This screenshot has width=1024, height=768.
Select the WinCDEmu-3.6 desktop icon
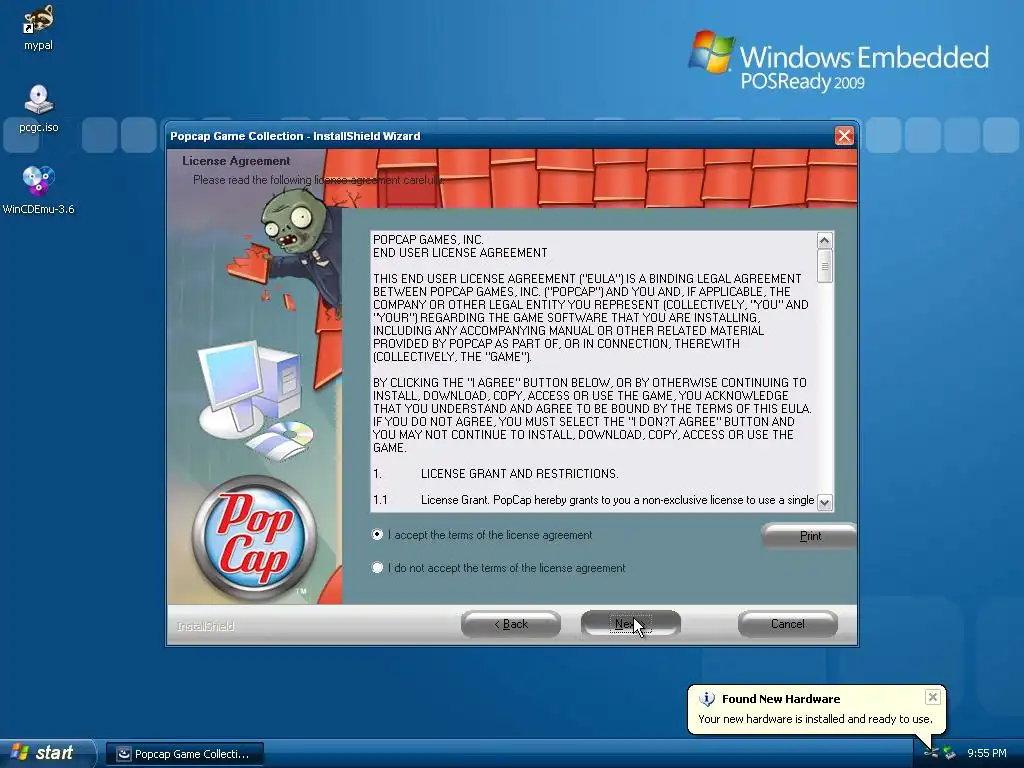coord(39,190)
